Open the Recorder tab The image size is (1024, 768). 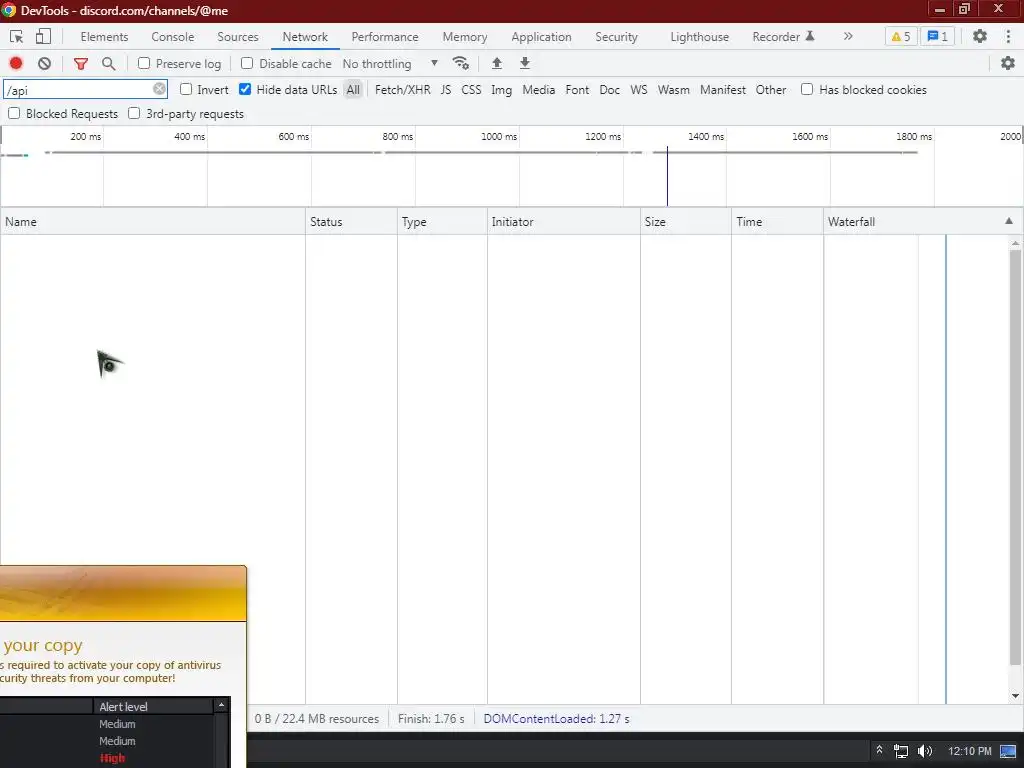tap(783, 37)
